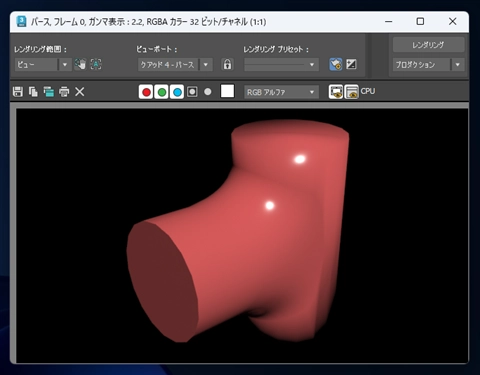Toggle UI overlay button left of CPU
The image size is (480, 375).
coord(336,92)
